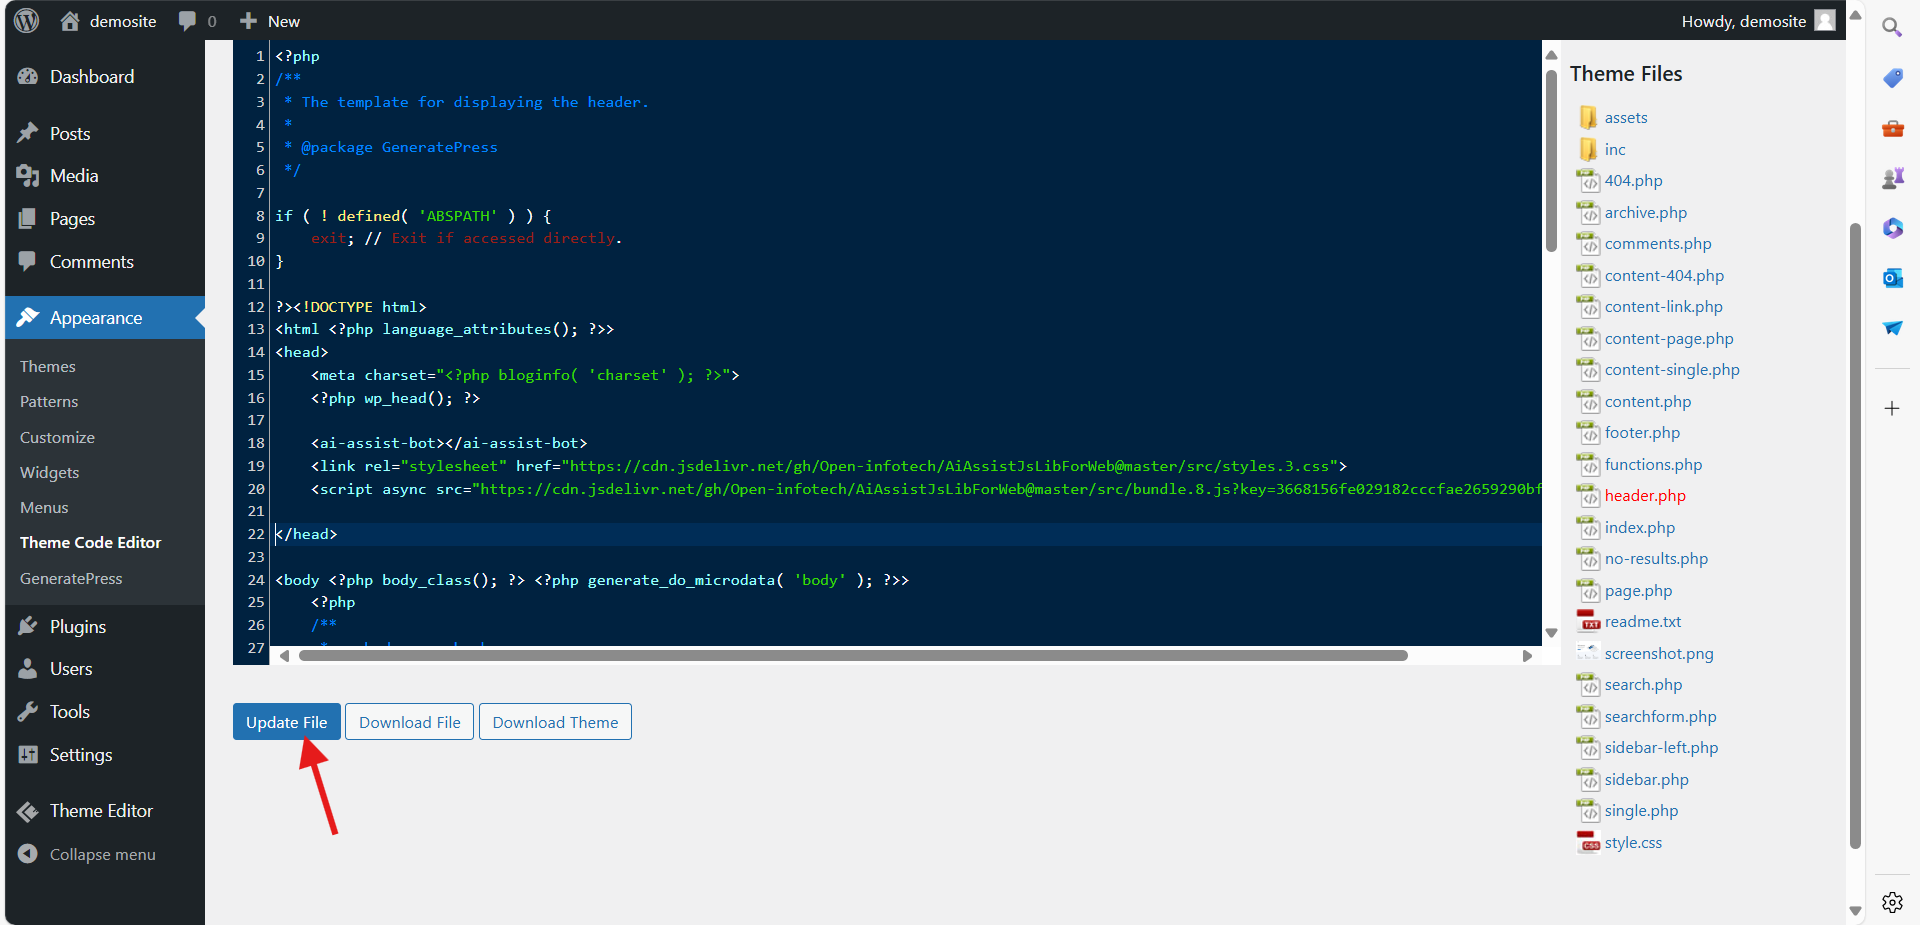Click line number 12 in gutter
Image resolution: width=1920 pixels, height=925 pixels.
[256, 307]
